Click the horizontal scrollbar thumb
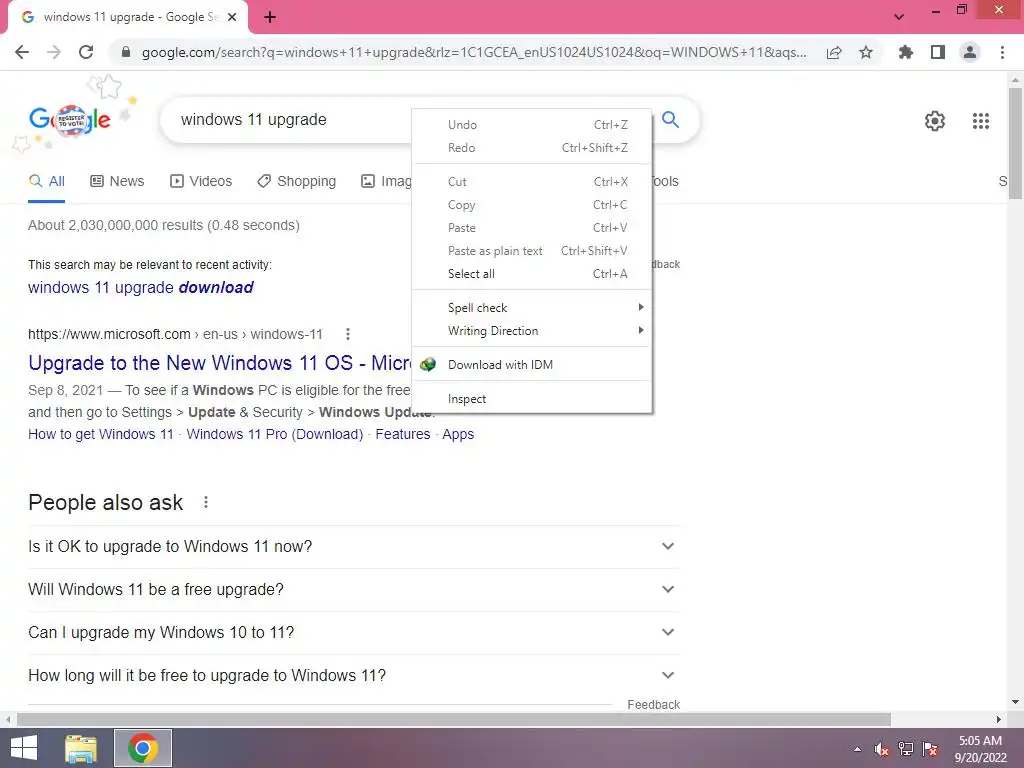This screenshot has width=1024, height=768. point(454,719)
